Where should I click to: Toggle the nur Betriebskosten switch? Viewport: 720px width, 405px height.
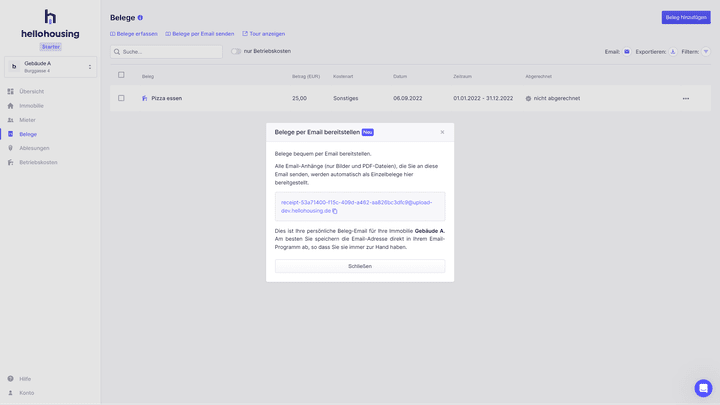click(x=236, y=51)
